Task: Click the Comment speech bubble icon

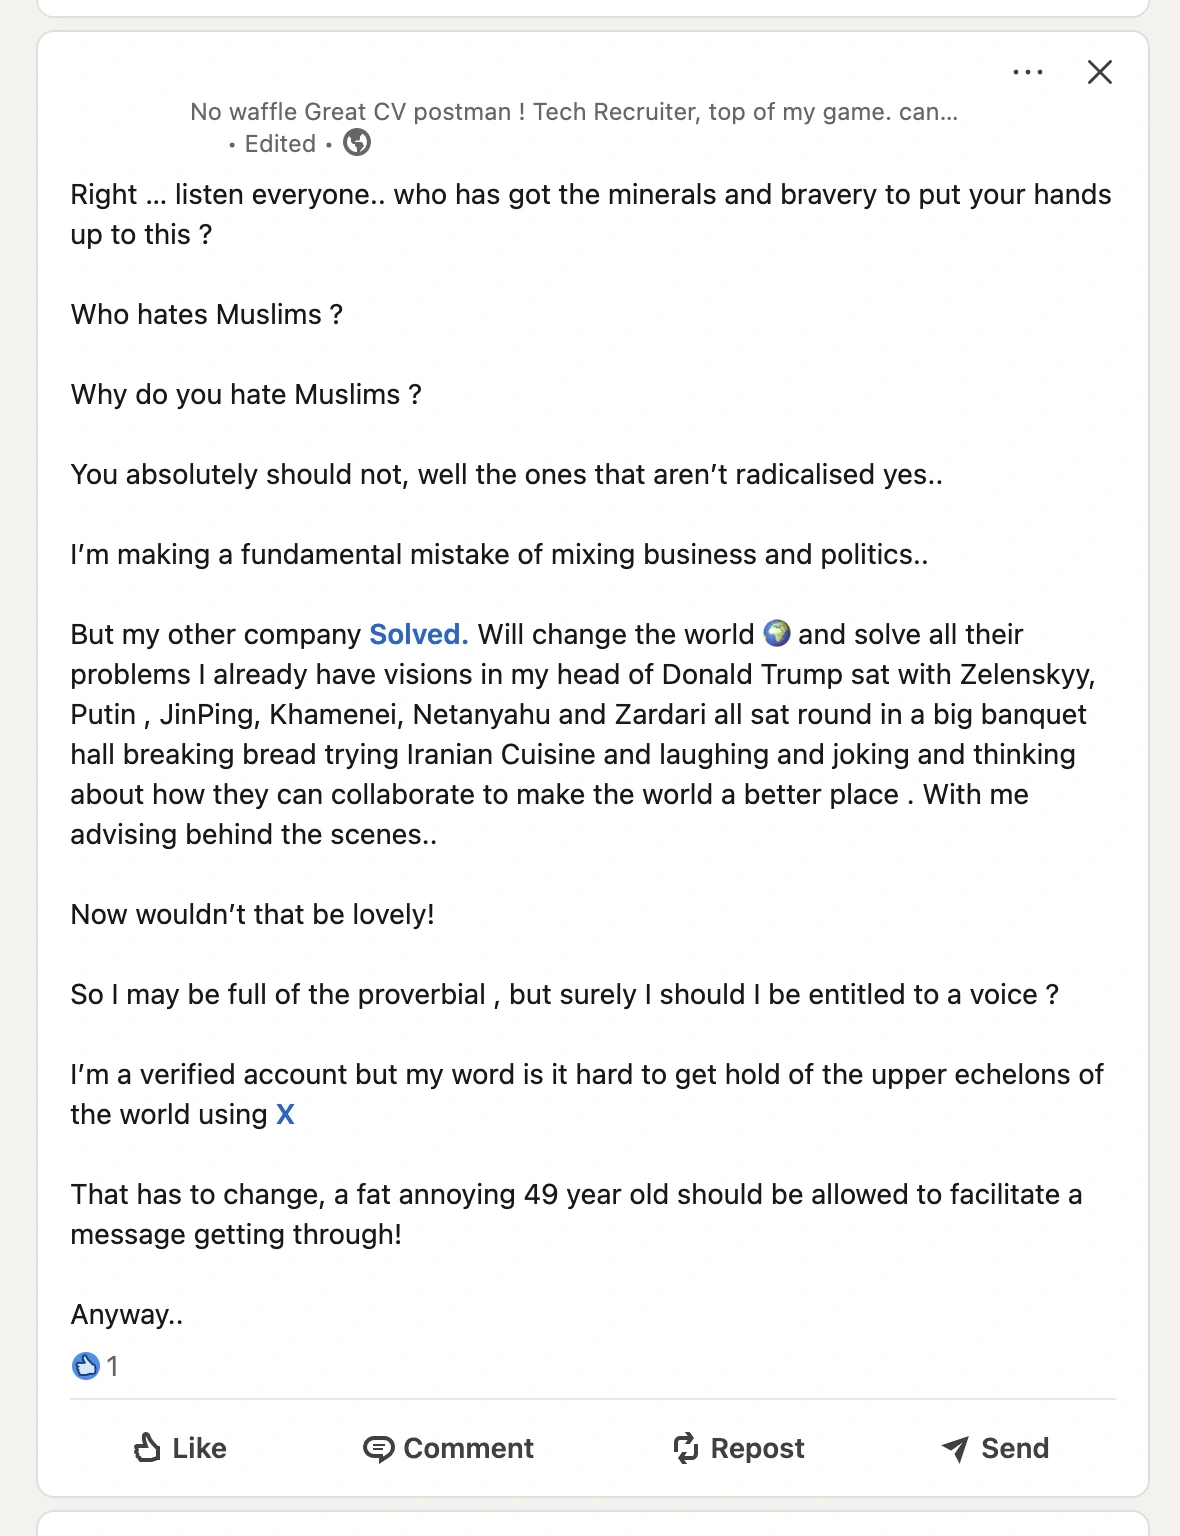Action: (x=378, y=1448)
